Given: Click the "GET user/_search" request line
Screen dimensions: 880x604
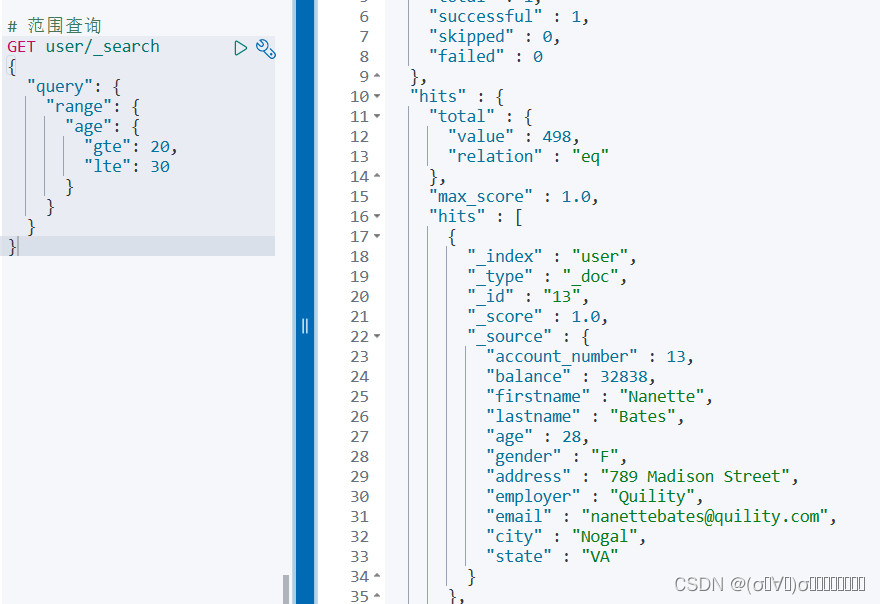Looking at the screenshot, I should point(83,47).
